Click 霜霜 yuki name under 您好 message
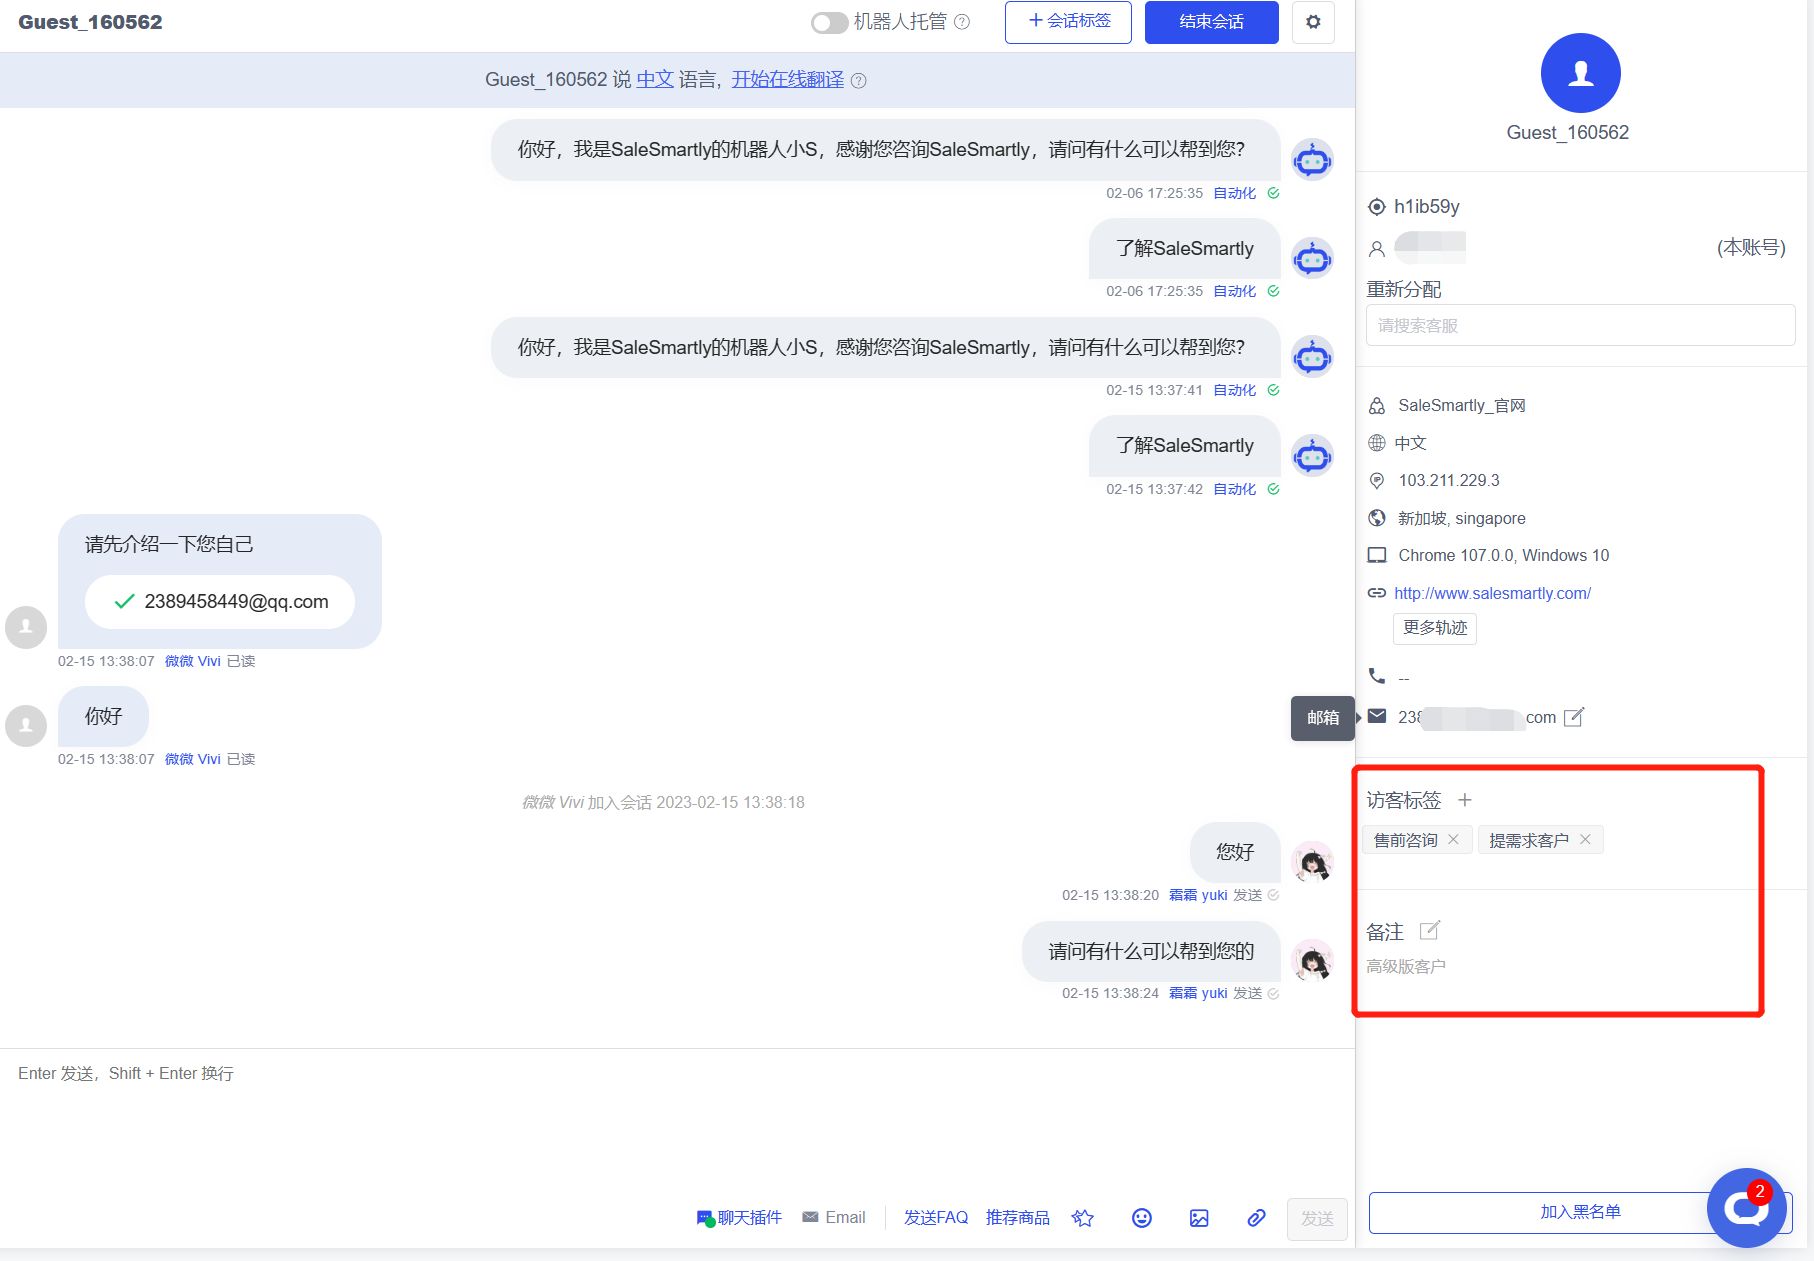Viewport: 1814px width, 1261px height. click(1198, 895)
